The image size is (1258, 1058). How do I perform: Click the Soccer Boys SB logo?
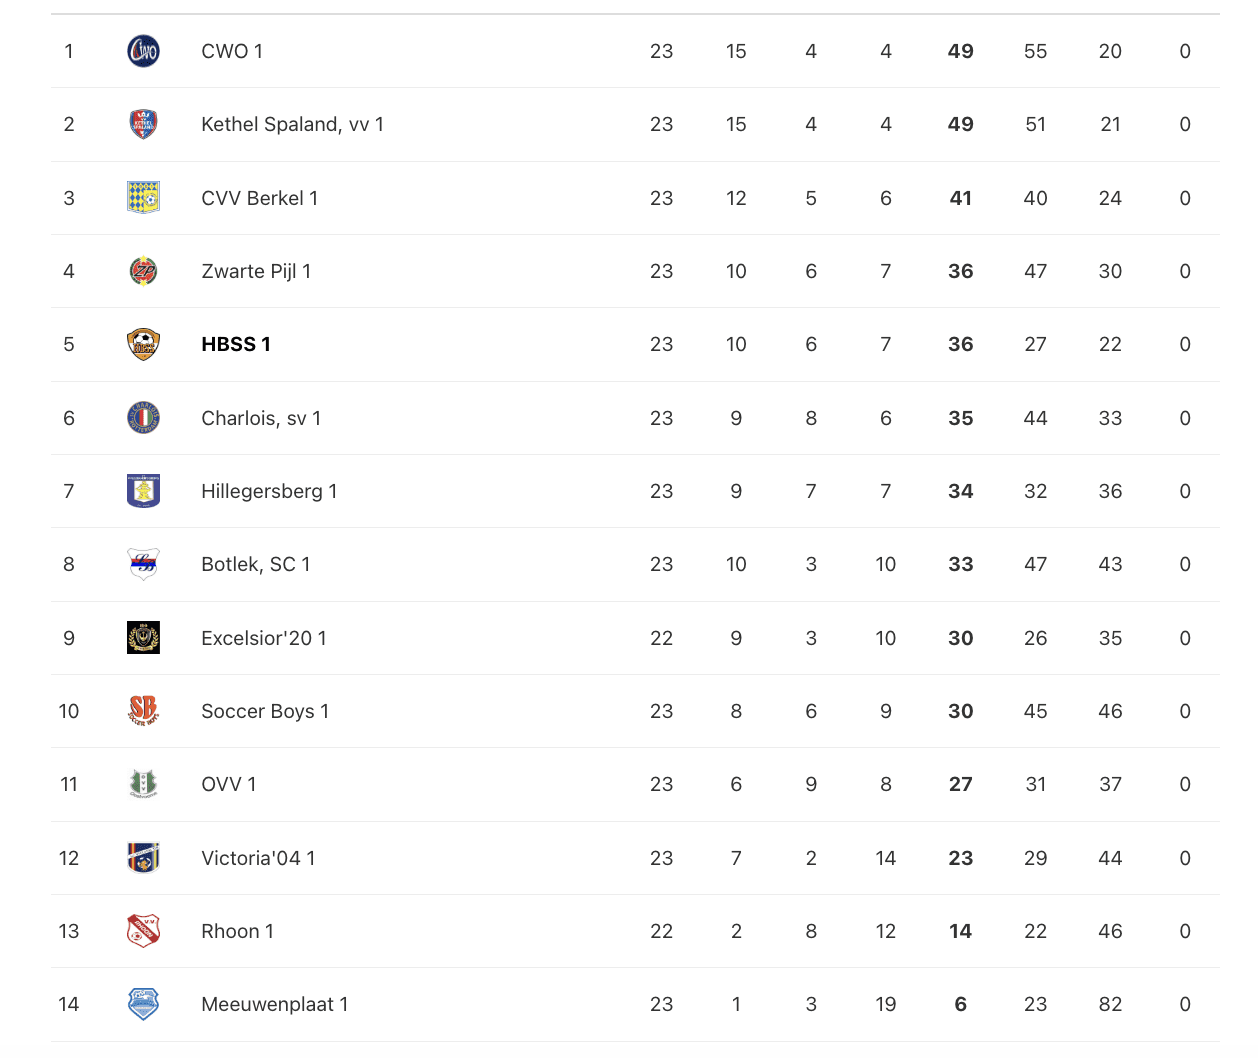click(x=143, y=711)
